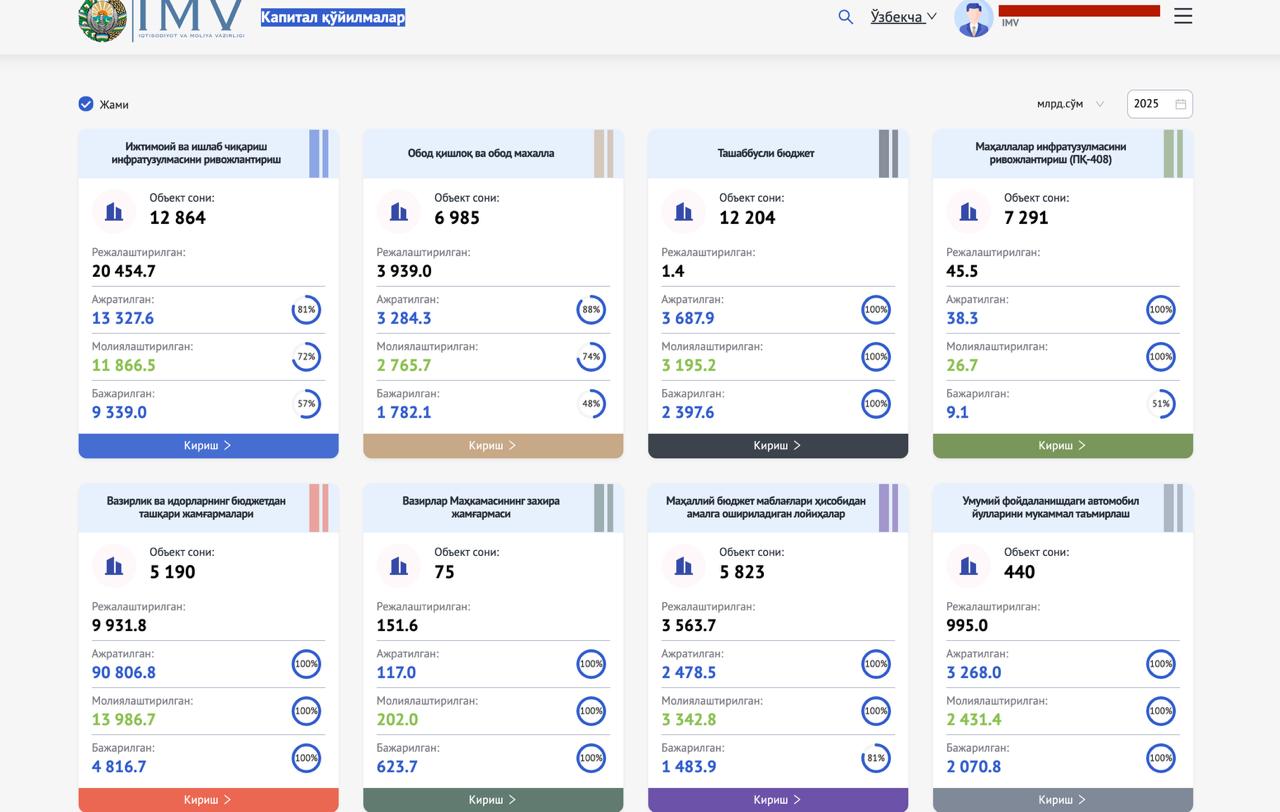Open the Ўзбекча language dropdown
1280x812 pixels.
coord(903,17)
